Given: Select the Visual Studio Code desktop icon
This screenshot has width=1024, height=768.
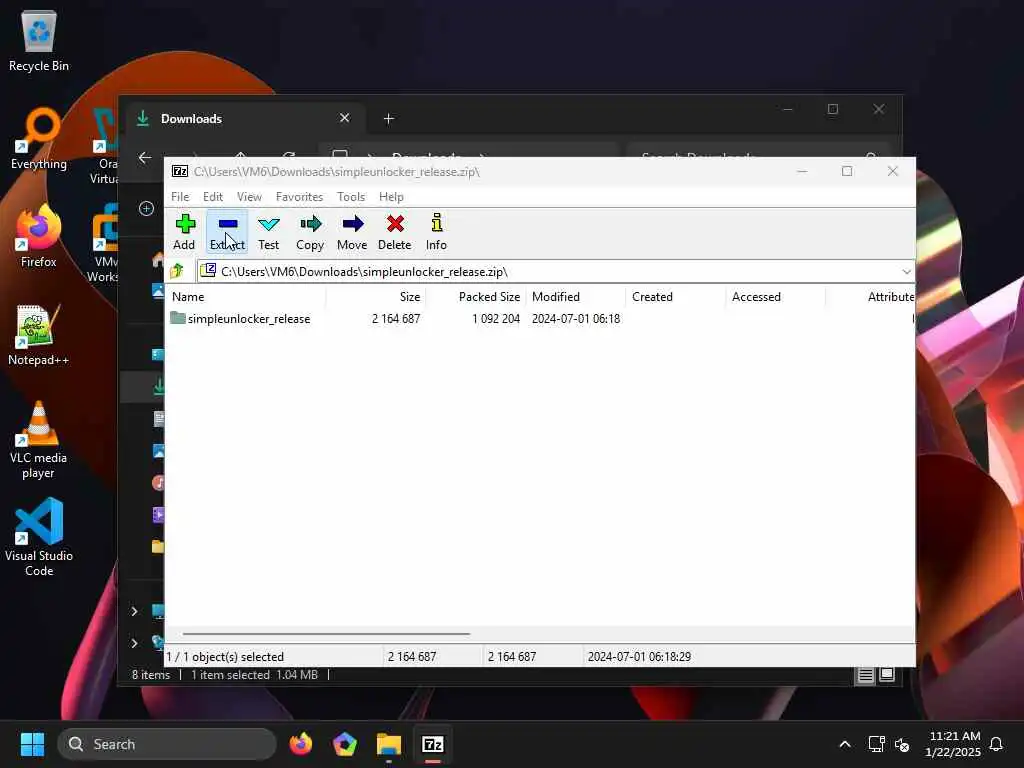Looking at the screenshot, I should [39, 537].
